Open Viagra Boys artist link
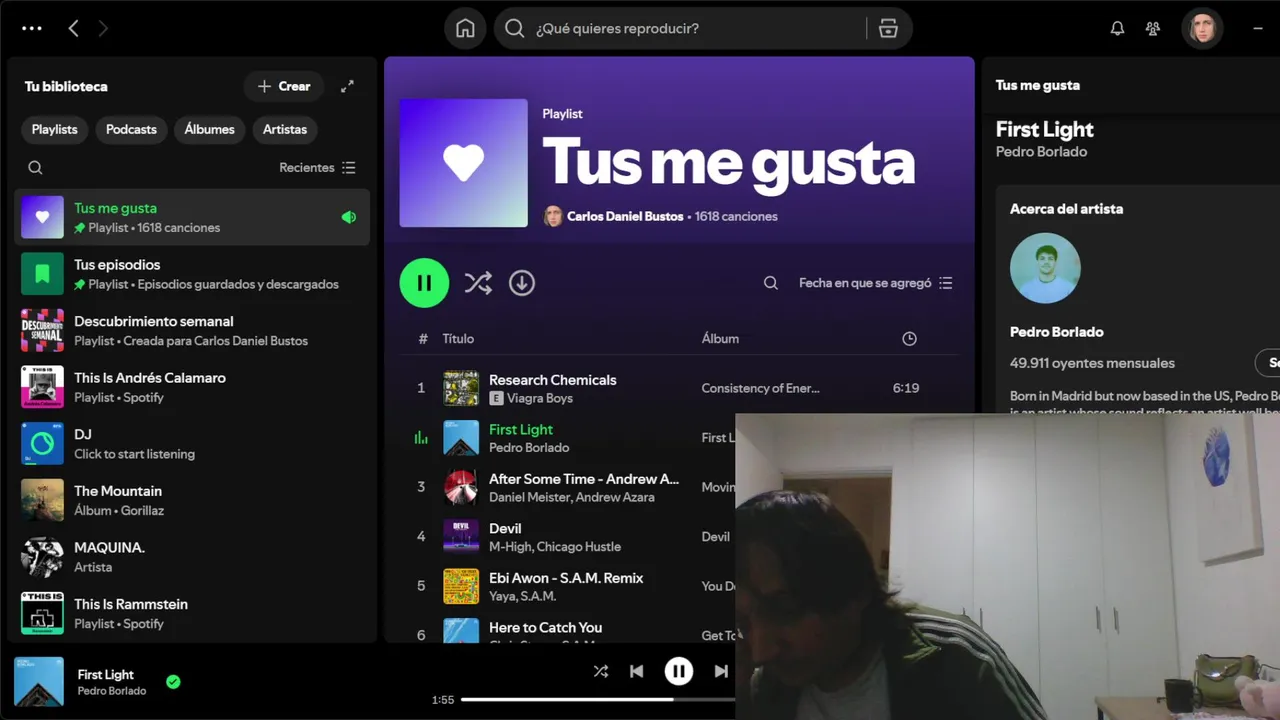1280x720 pixels. pos(539,398)
